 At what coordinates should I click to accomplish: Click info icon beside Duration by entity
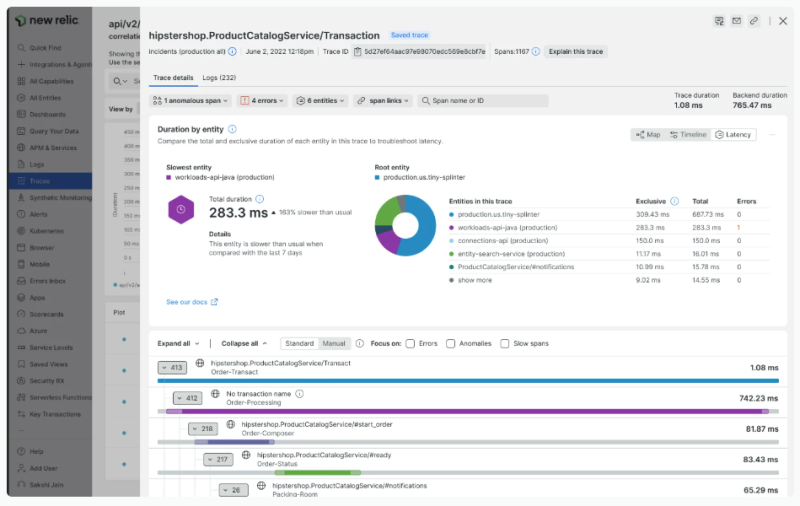pos(232,129)
